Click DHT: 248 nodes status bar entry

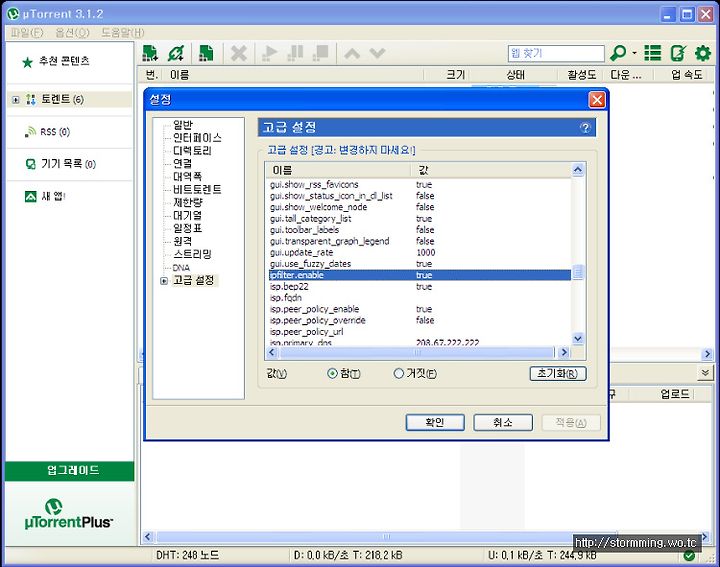point(187,556)
